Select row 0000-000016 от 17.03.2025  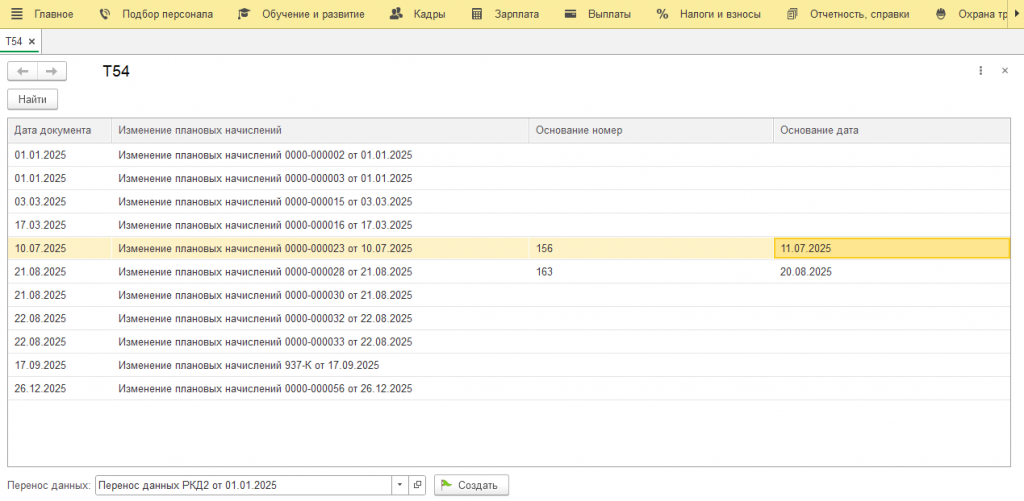[509, 225]
